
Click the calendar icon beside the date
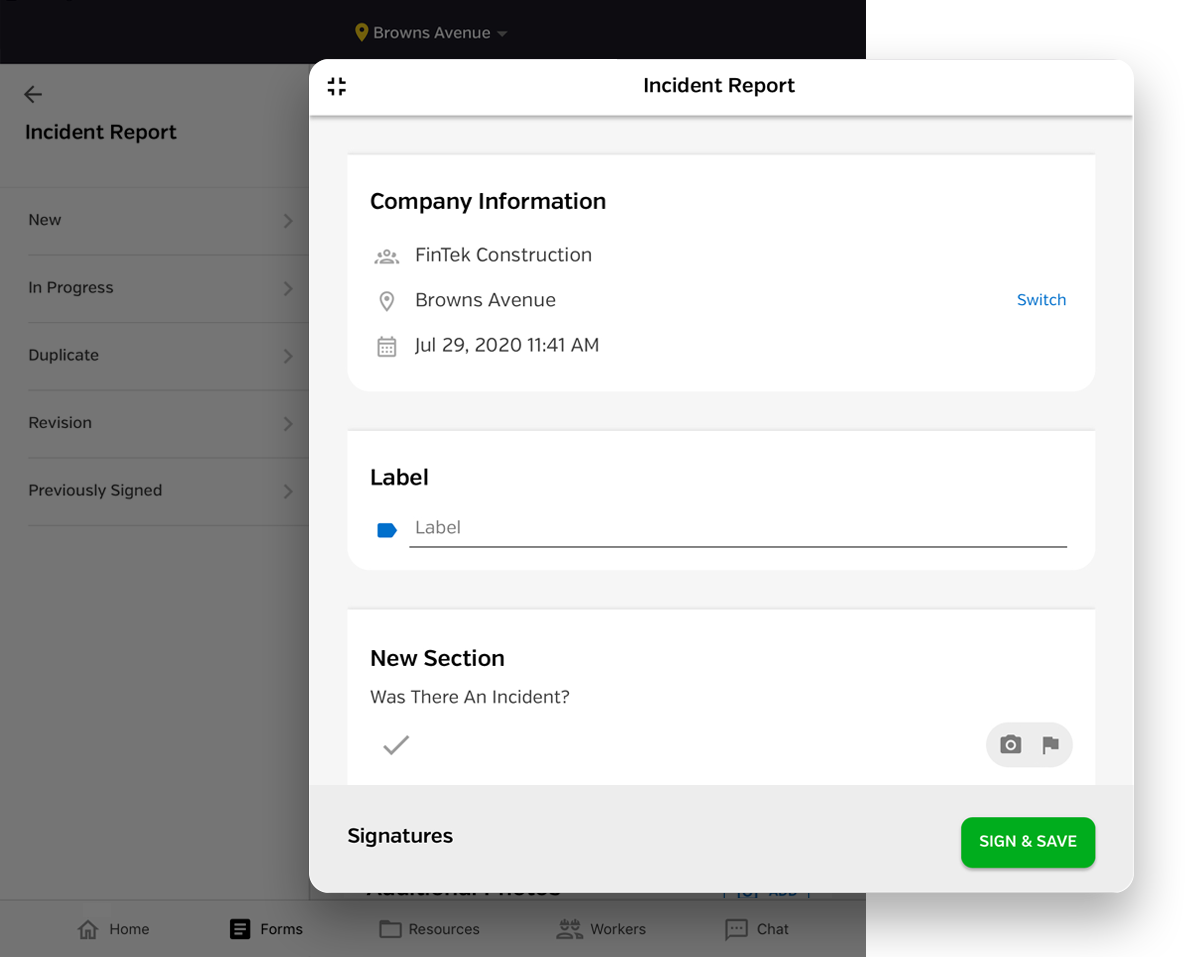387,346
